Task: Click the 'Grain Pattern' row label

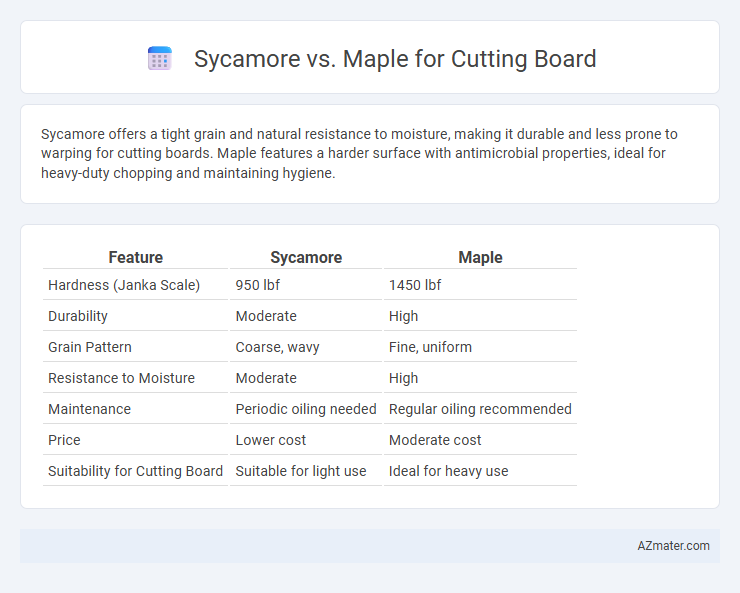Action: coord(90,347)
